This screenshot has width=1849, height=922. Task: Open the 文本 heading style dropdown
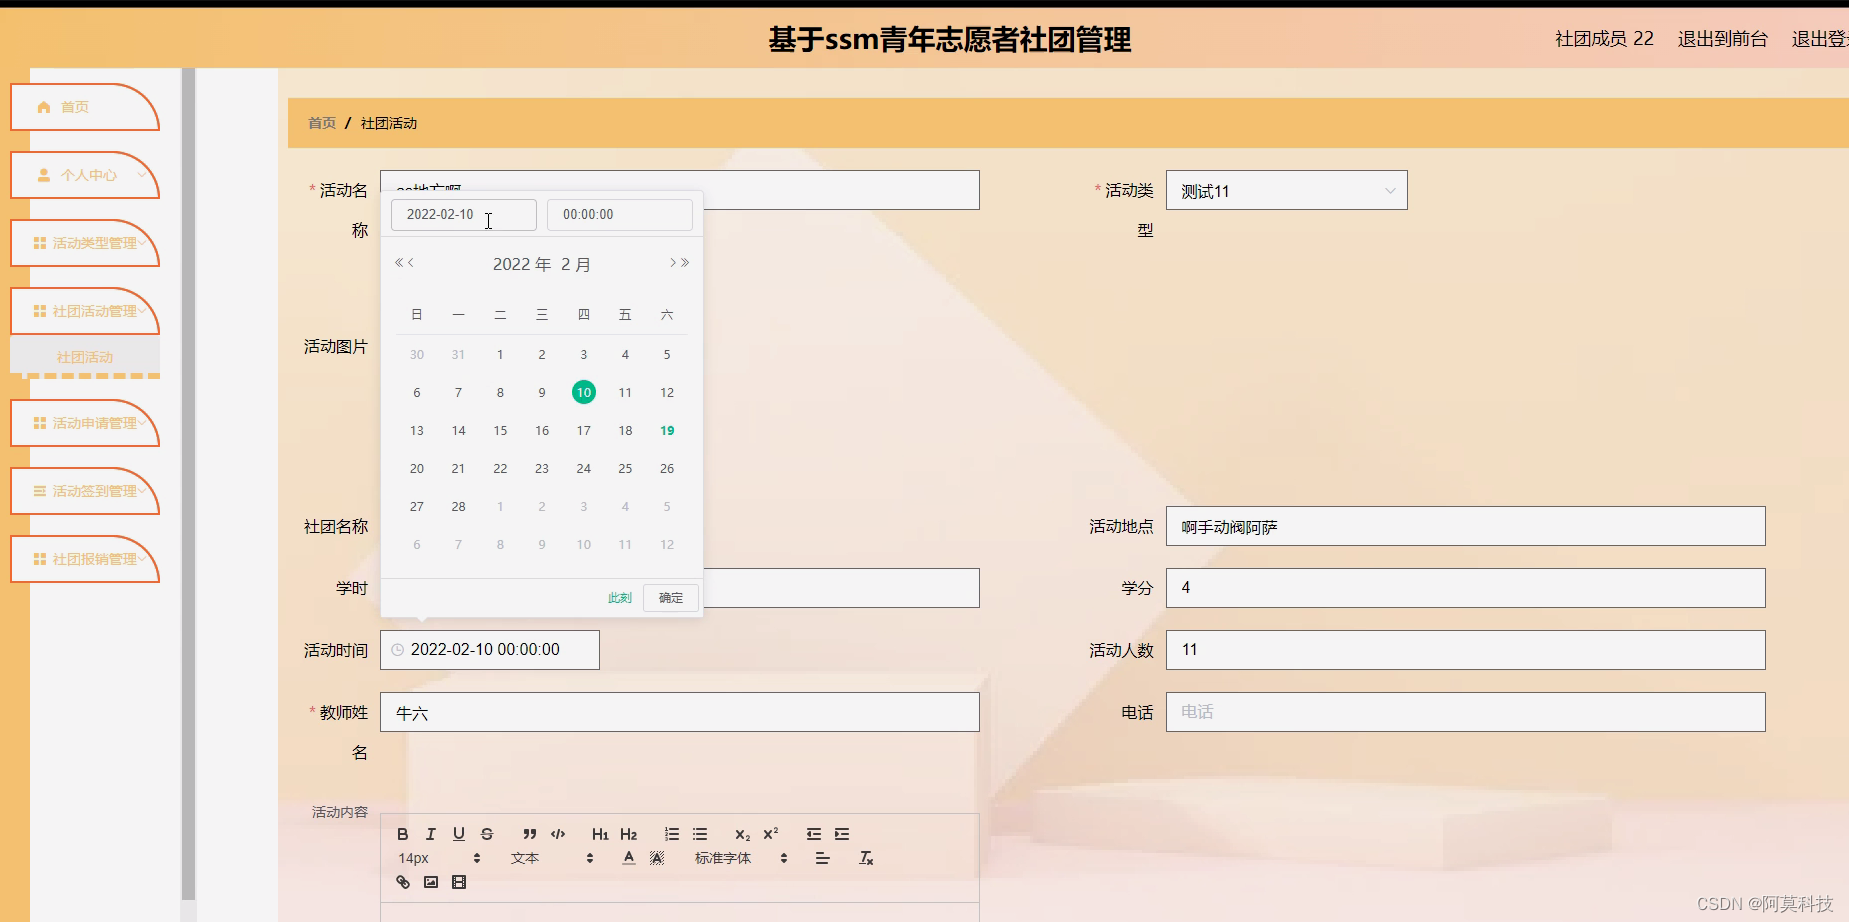pos(552,858)
